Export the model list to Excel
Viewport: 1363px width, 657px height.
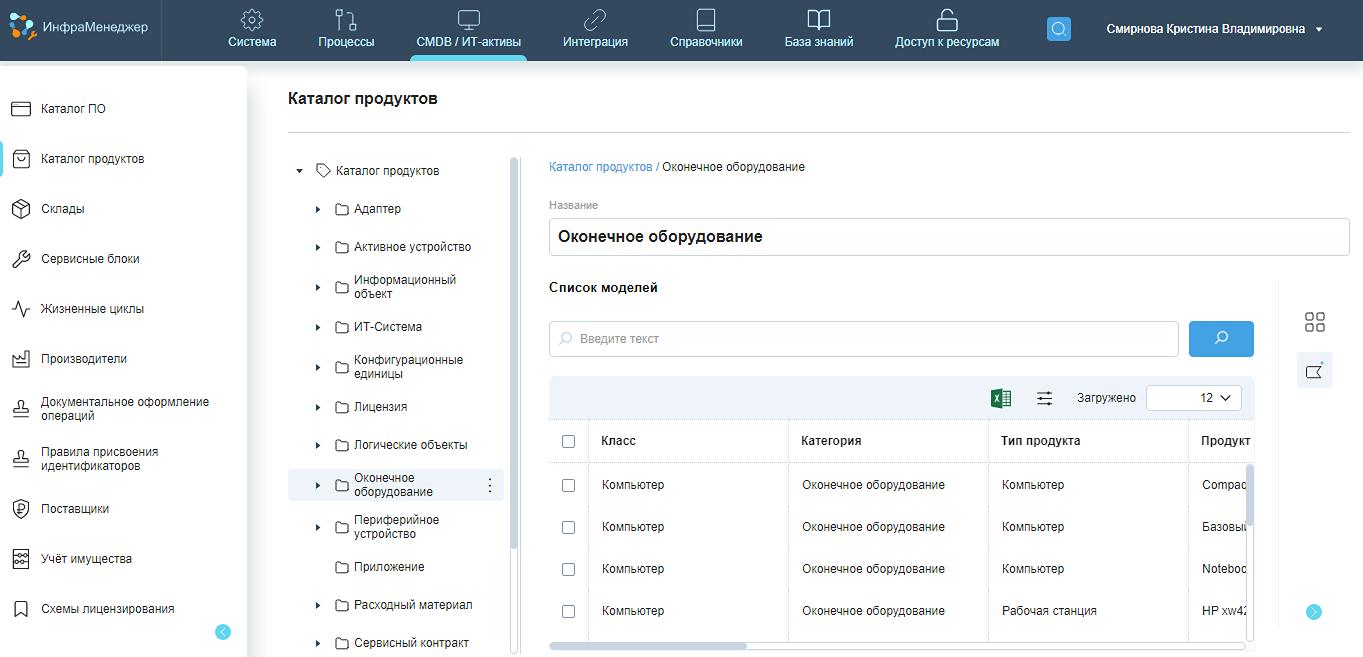point(999,397)
